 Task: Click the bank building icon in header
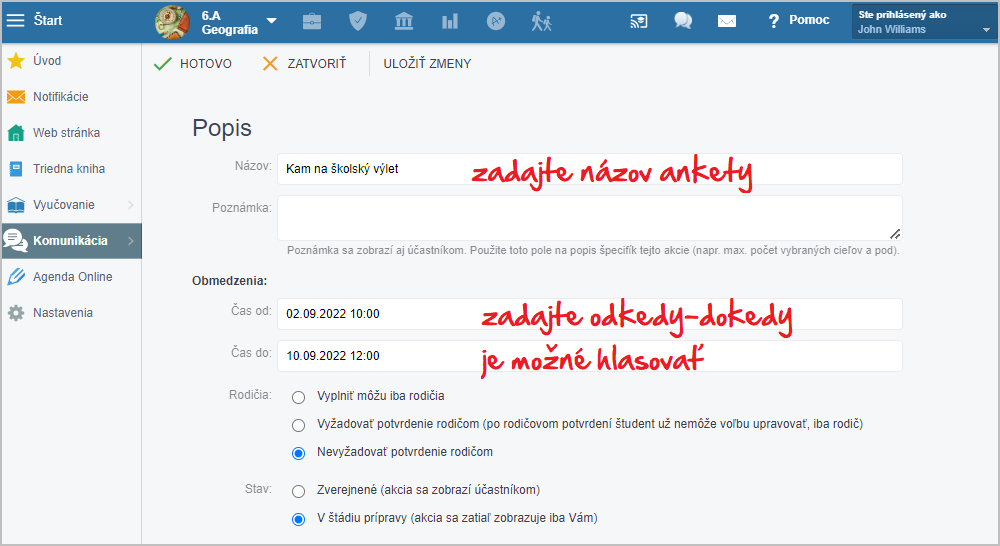click(x=404, y=21)
